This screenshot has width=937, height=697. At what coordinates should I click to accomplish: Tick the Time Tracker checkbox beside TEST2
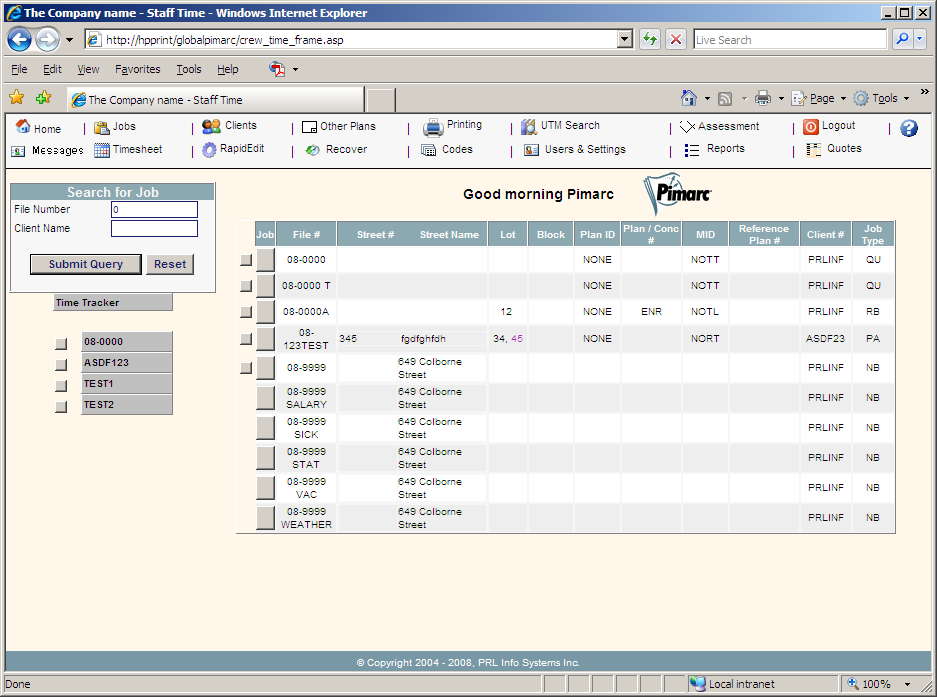coord(61,407)
